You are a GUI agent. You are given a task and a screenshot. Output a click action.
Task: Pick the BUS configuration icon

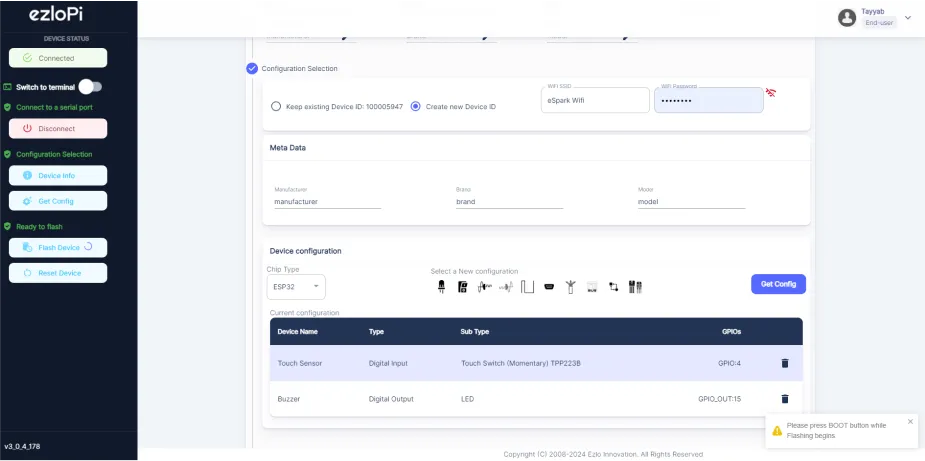(x=592, y=287)
